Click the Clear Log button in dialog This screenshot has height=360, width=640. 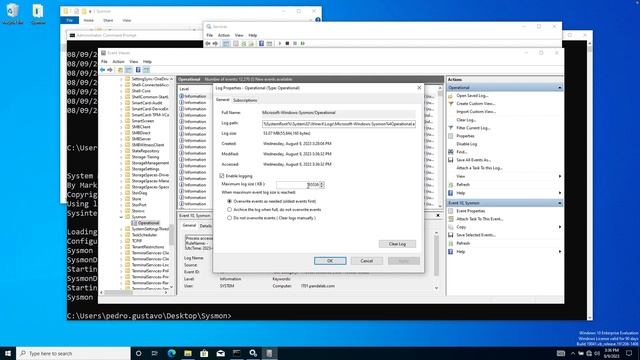click(x=397, y=244)
